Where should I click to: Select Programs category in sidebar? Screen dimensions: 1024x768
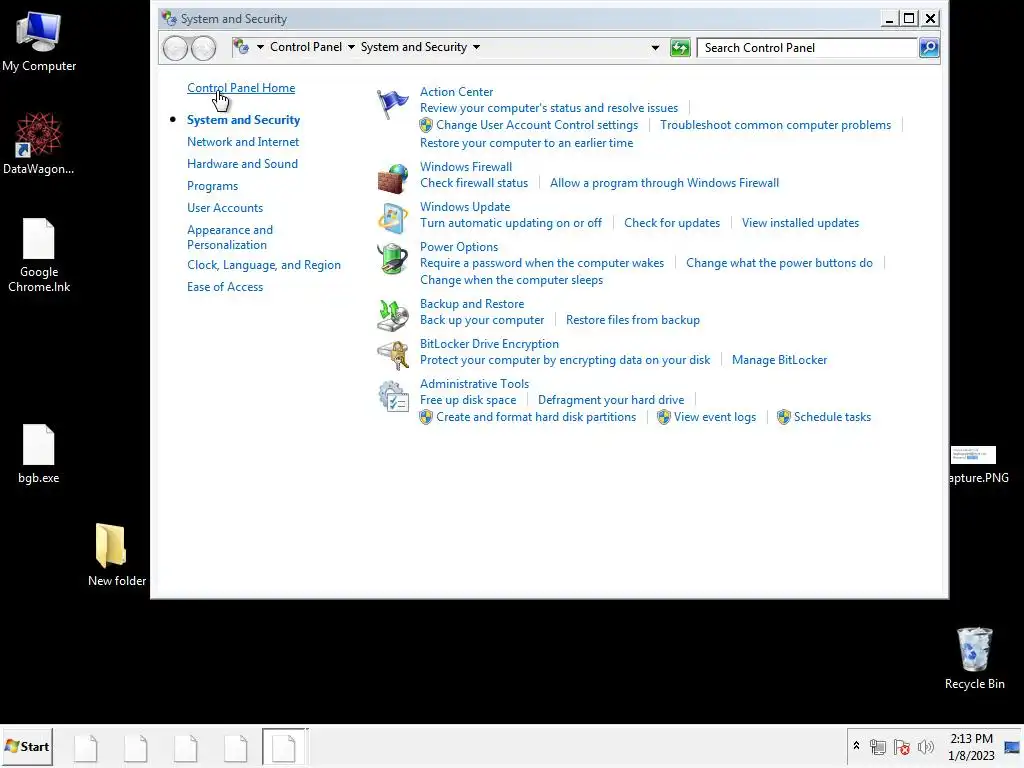(x=212, y=186)
